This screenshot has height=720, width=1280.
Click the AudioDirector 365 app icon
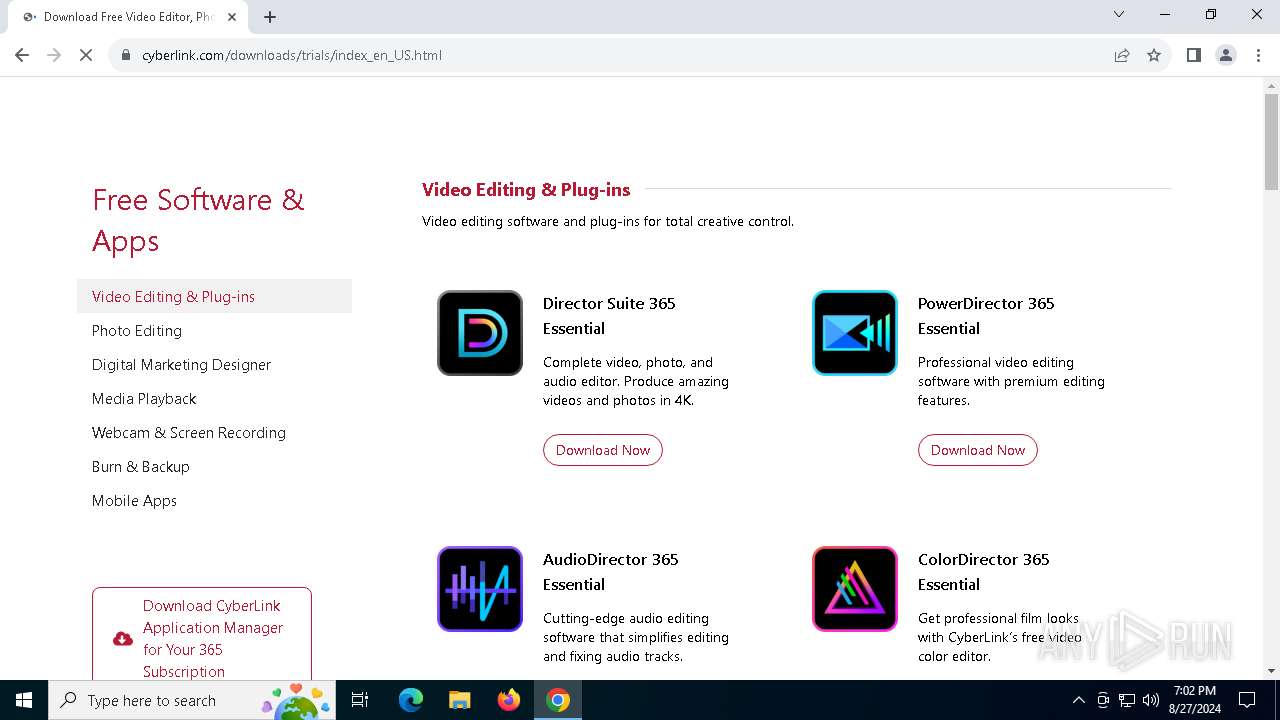pos(480,589)
